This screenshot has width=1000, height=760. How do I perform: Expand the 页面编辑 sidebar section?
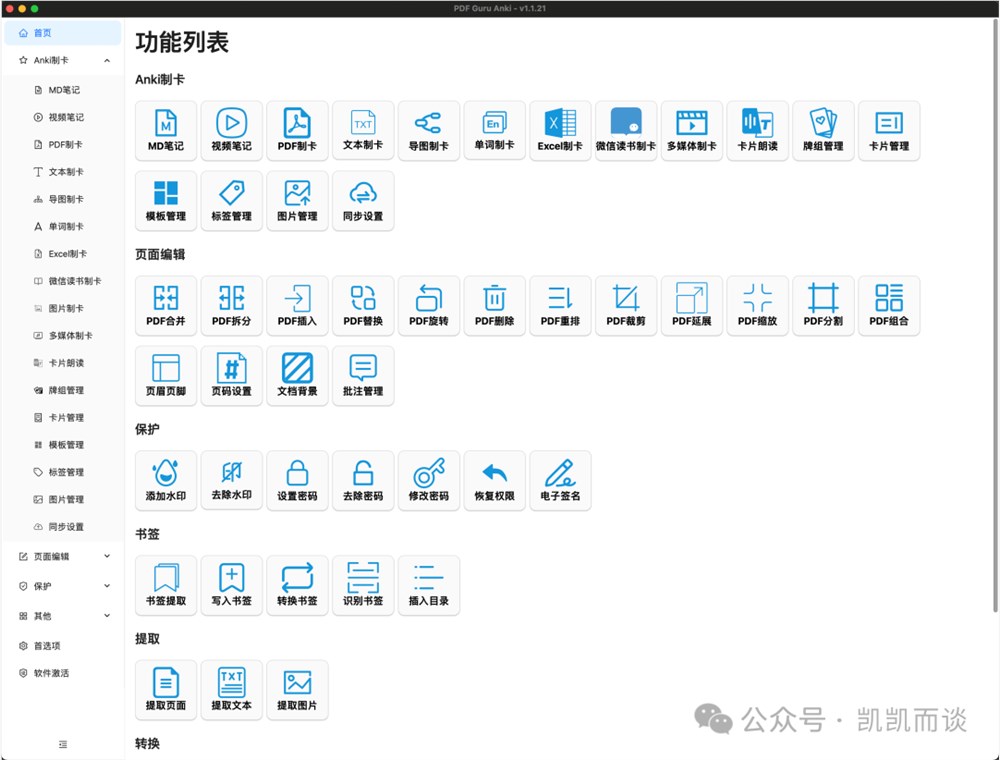[x=62, y=556]
